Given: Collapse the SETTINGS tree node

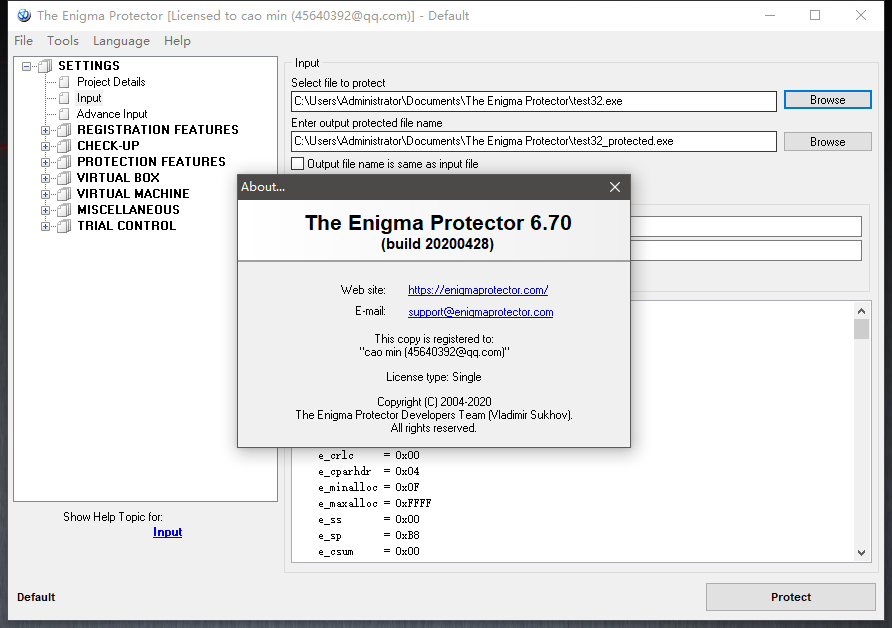Looking at the screenshot, I should pyautogui.click(x=26, y=66).
